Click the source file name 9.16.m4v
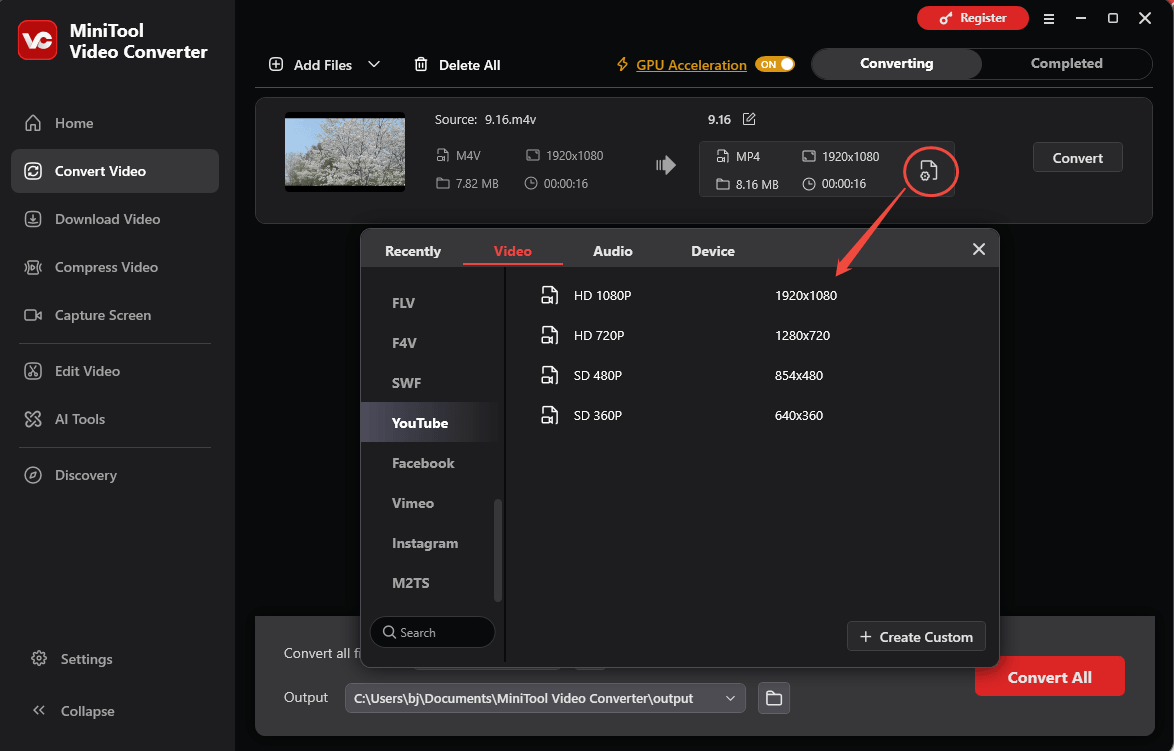 coord(510,120)
